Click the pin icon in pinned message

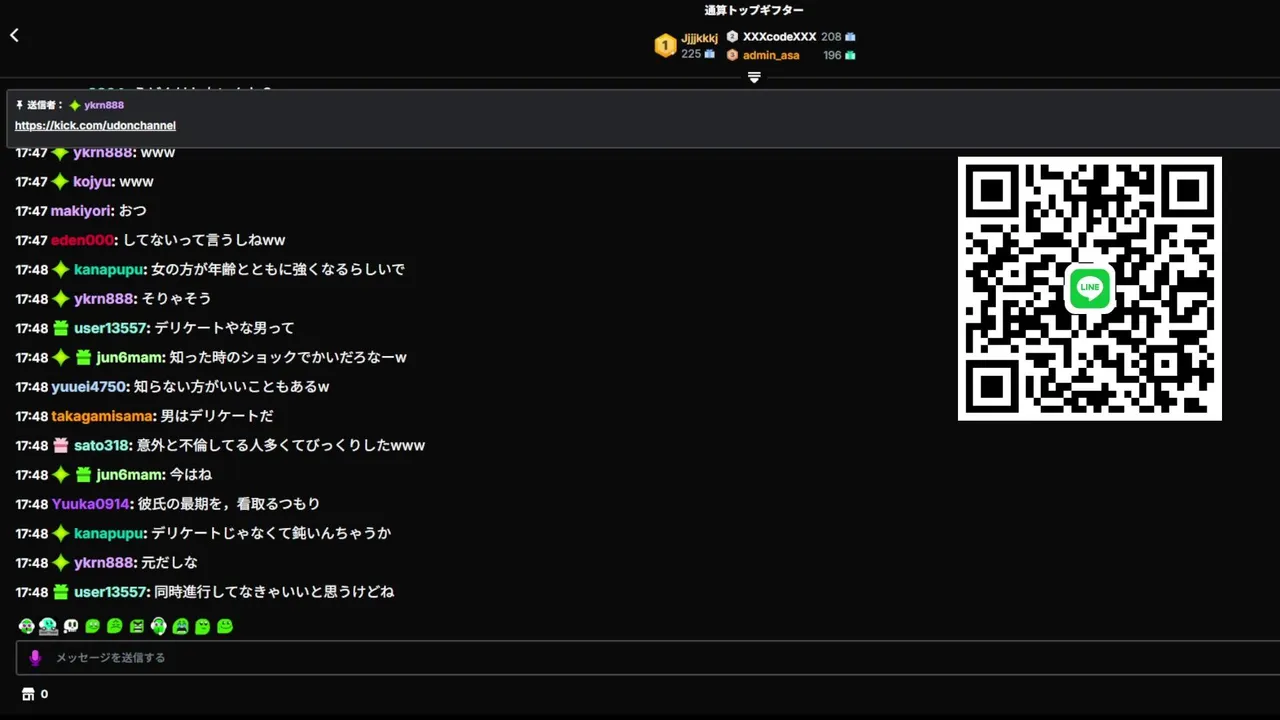[x=19, y=105]
